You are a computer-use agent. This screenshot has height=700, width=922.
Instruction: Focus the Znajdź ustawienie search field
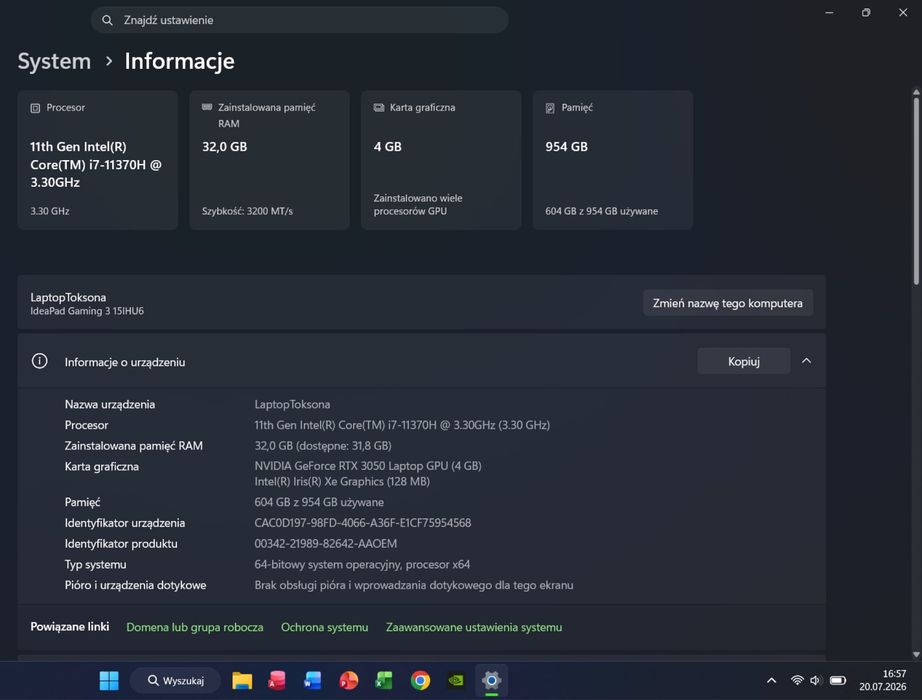click(x=299, y=20)
